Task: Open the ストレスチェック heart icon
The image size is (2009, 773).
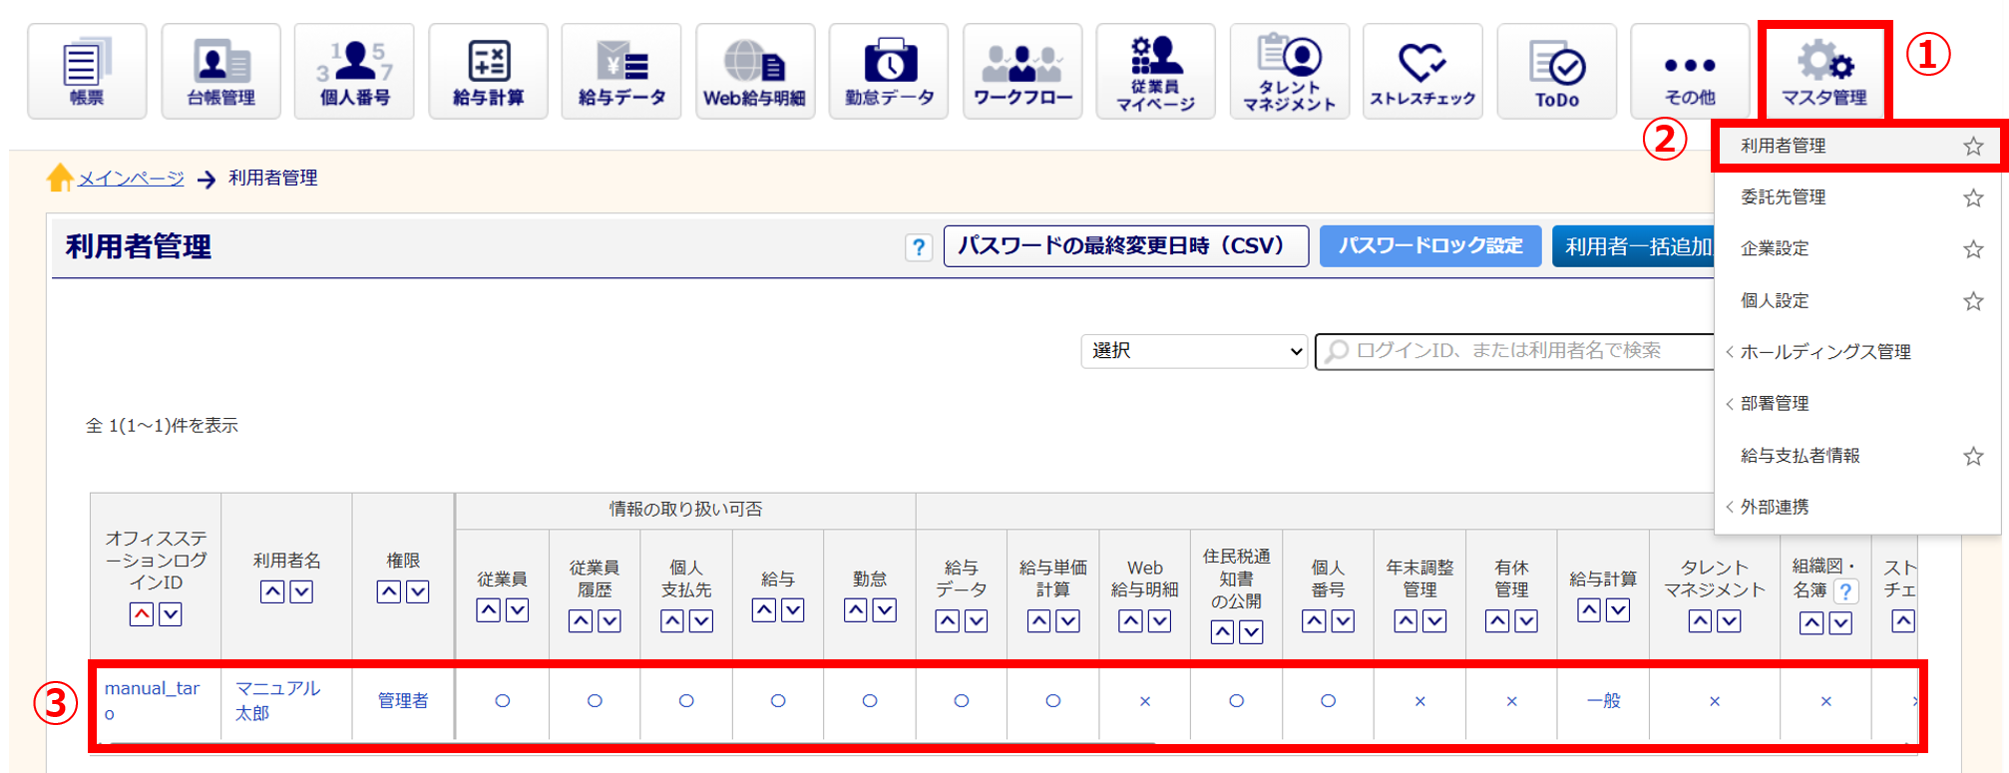Action: tap(1422, 71)
